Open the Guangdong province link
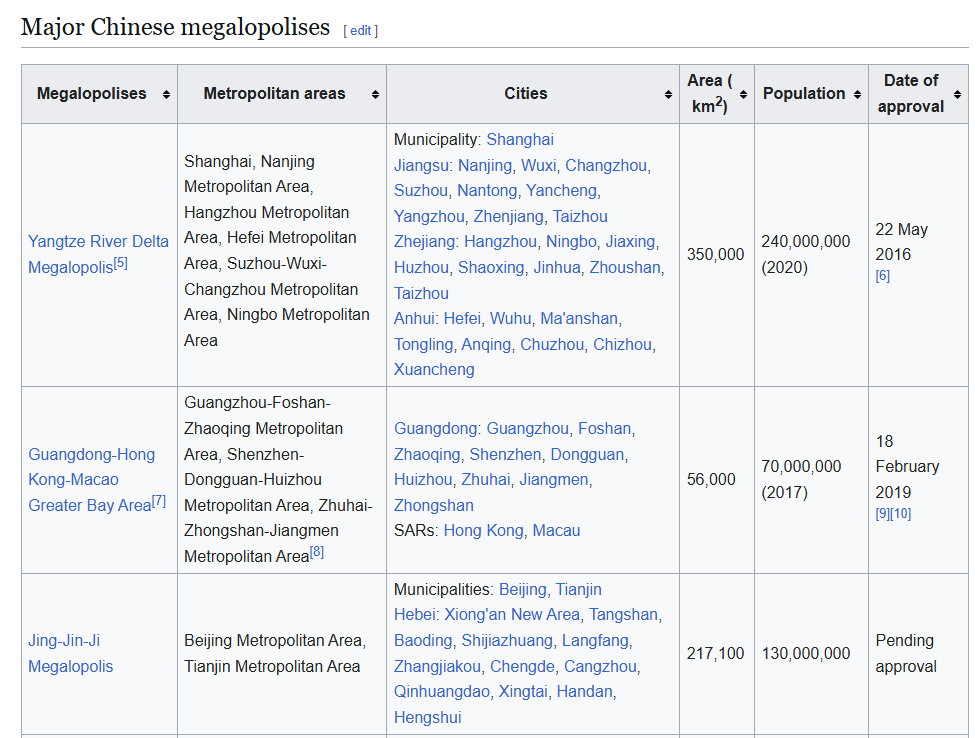This screenshot has width=978, height=738. pos(436,429)
